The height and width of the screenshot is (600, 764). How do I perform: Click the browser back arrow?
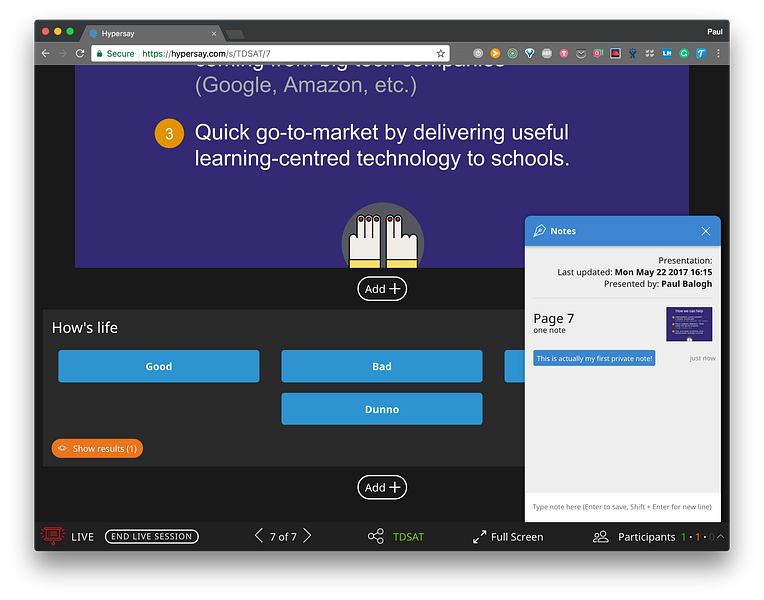click(x=45, y=54)
